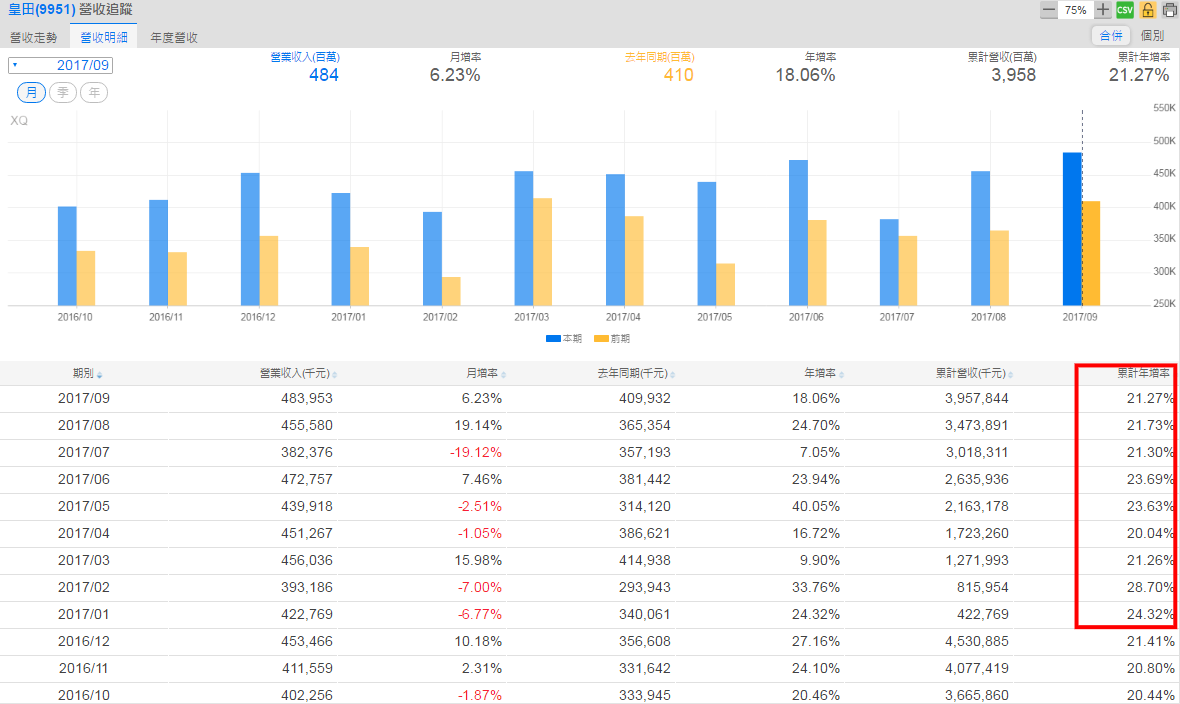Click revenue cell 382,376 in the 2017/07 row
This screenshot has height=704, width=1180.
tap(307, 453)
